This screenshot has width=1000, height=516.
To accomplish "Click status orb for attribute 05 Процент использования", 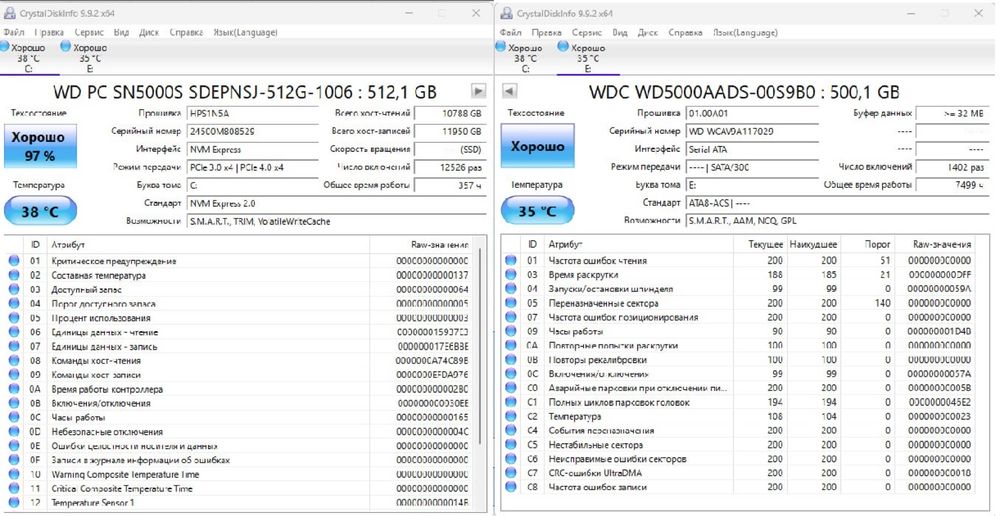I will click(14, 318).
